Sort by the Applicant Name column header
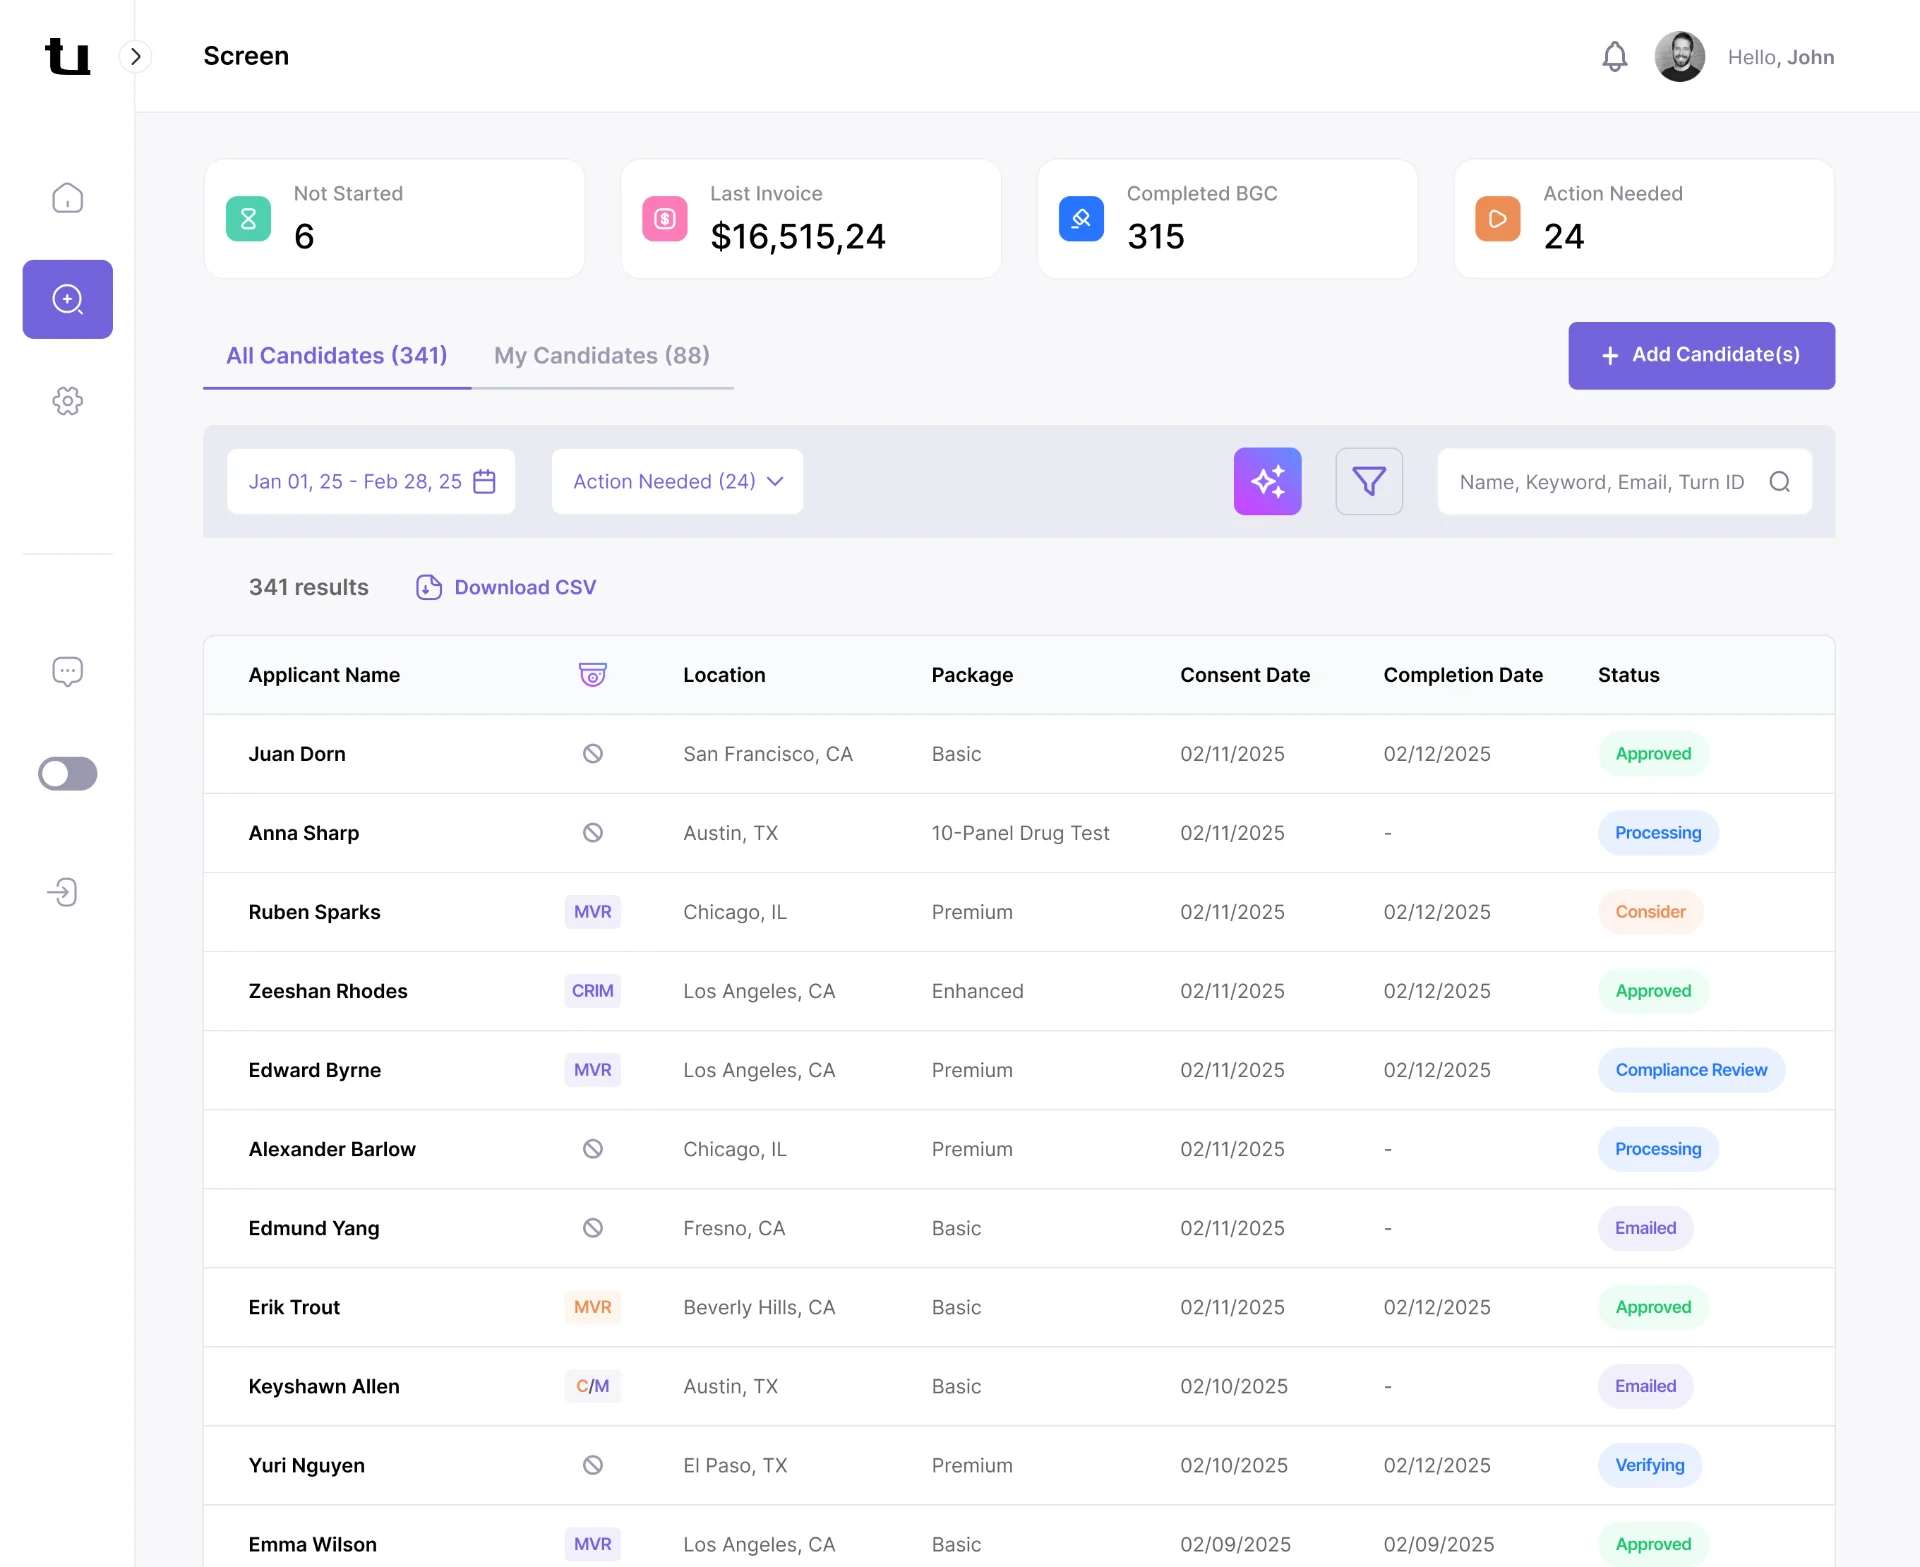 click(x=324, y=675)
